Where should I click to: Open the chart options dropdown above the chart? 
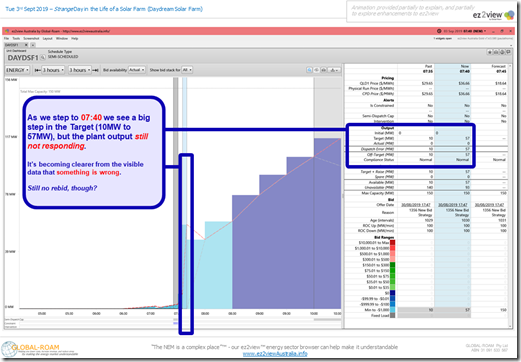click(334, 70)
